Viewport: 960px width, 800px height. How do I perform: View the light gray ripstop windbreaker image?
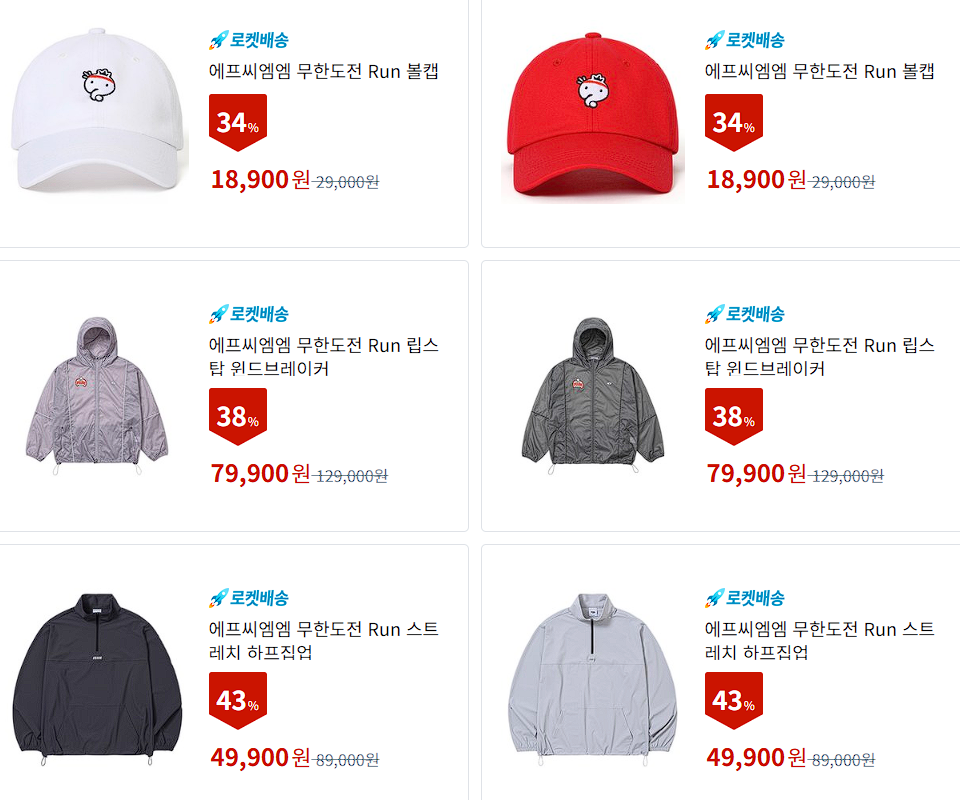coord(97,396)
